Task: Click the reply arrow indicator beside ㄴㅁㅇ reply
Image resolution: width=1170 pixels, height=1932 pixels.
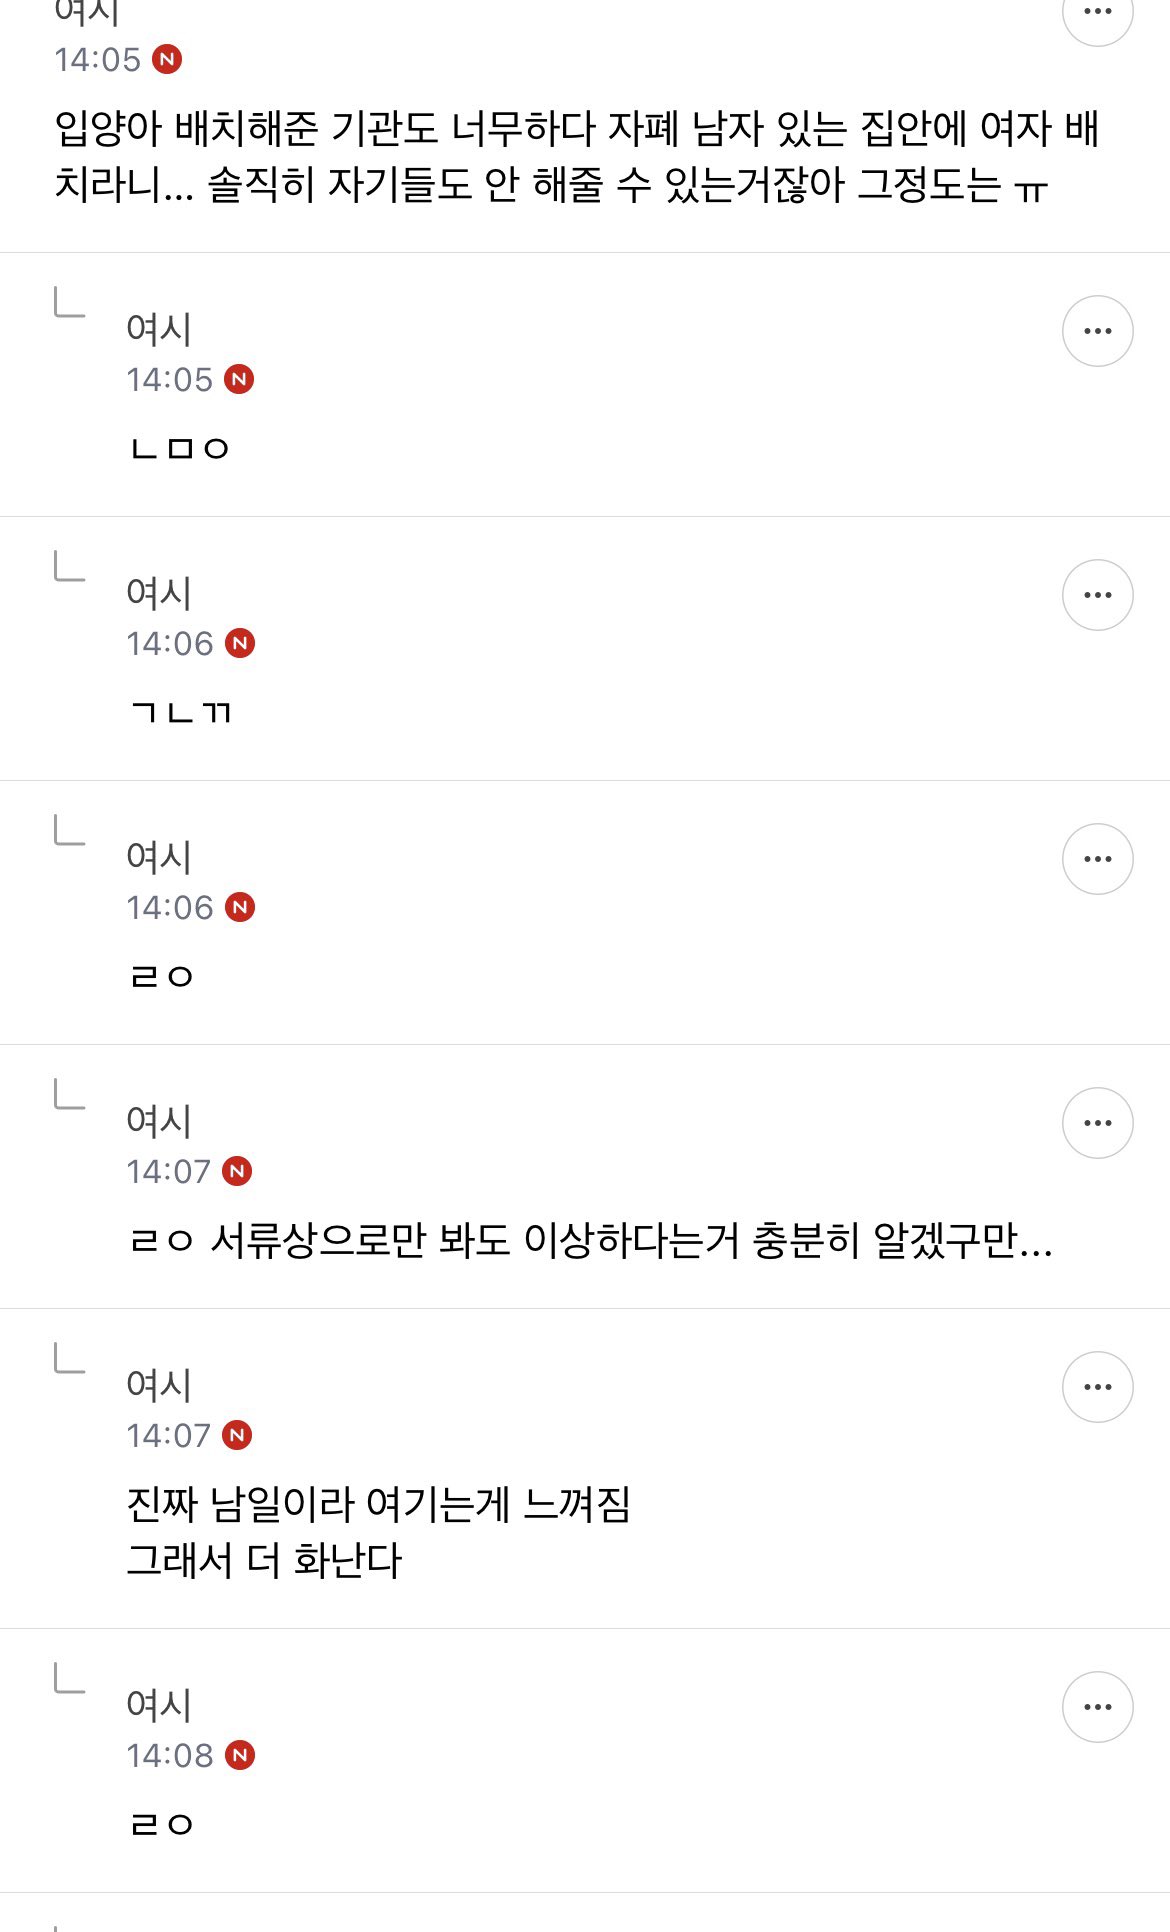Action: coord(69,301)
